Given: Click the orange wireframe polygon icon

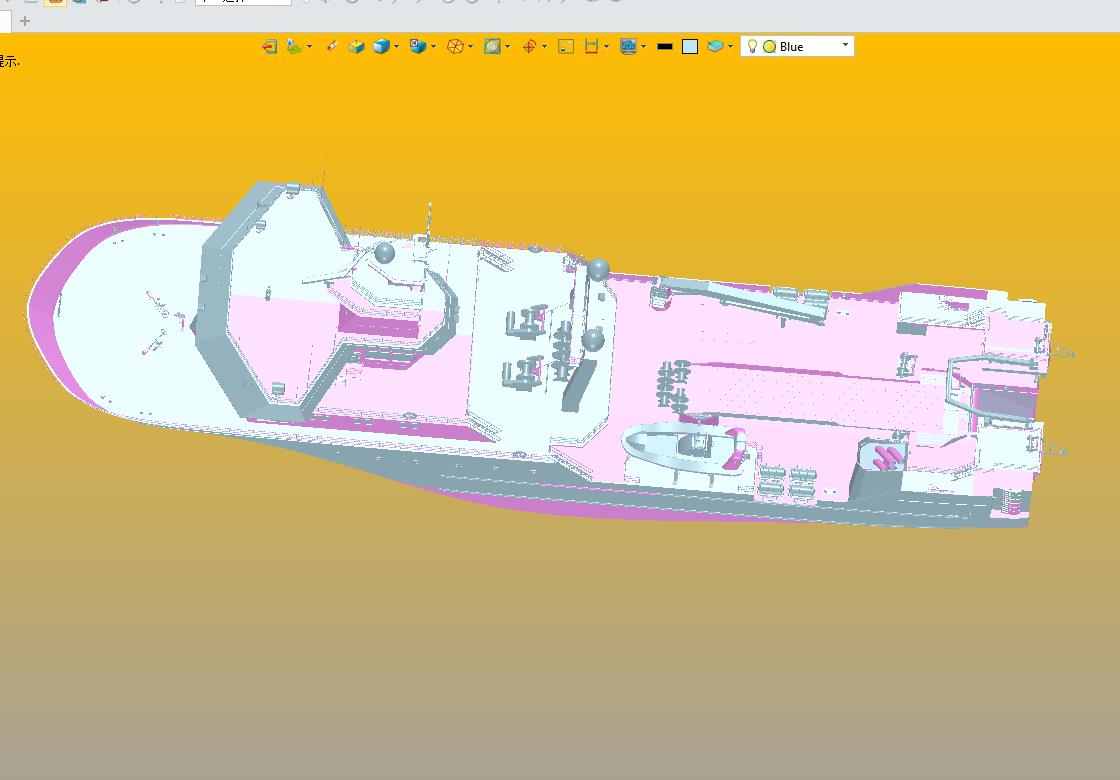Looking at the screenshot, I should 455,46.
